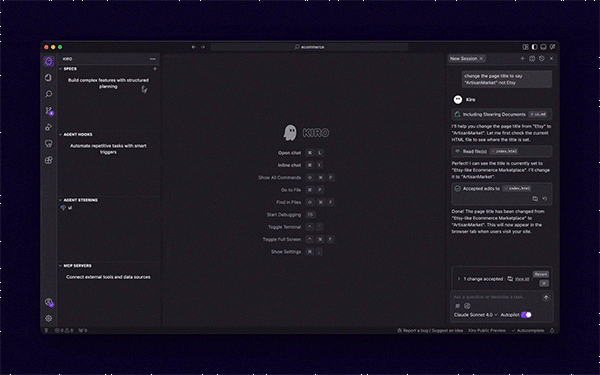Open Kiro panel more actions menu
This screenshot has height=375, width=600.
pyautogui.click(x=153, y=59)
